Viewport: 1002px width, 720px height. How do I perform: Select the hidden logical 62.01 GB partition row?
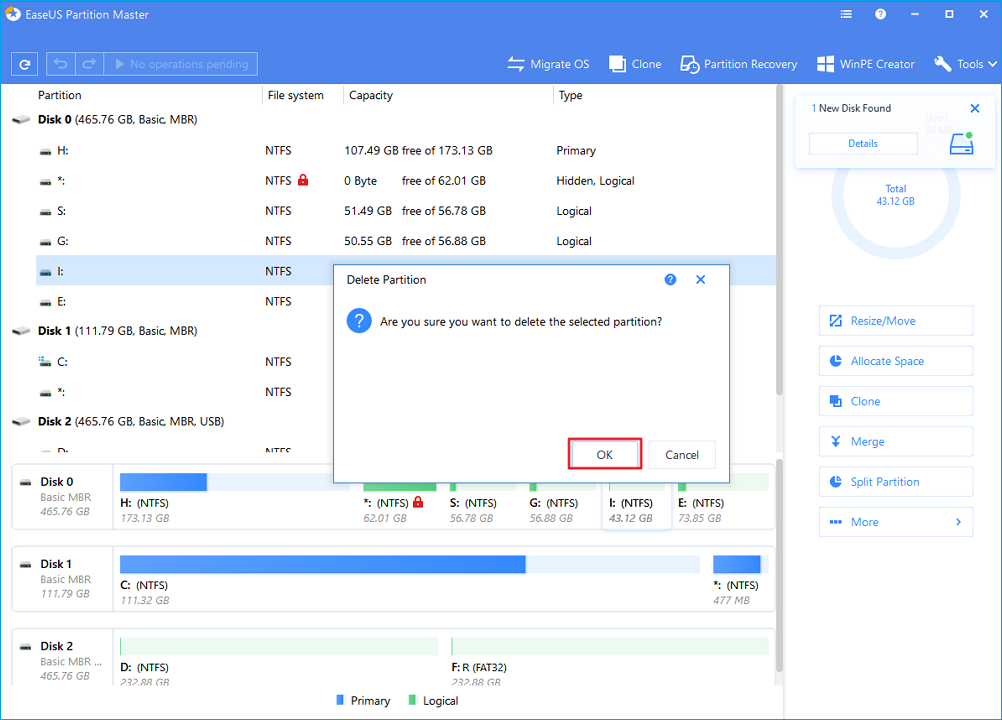coord(406,181)
